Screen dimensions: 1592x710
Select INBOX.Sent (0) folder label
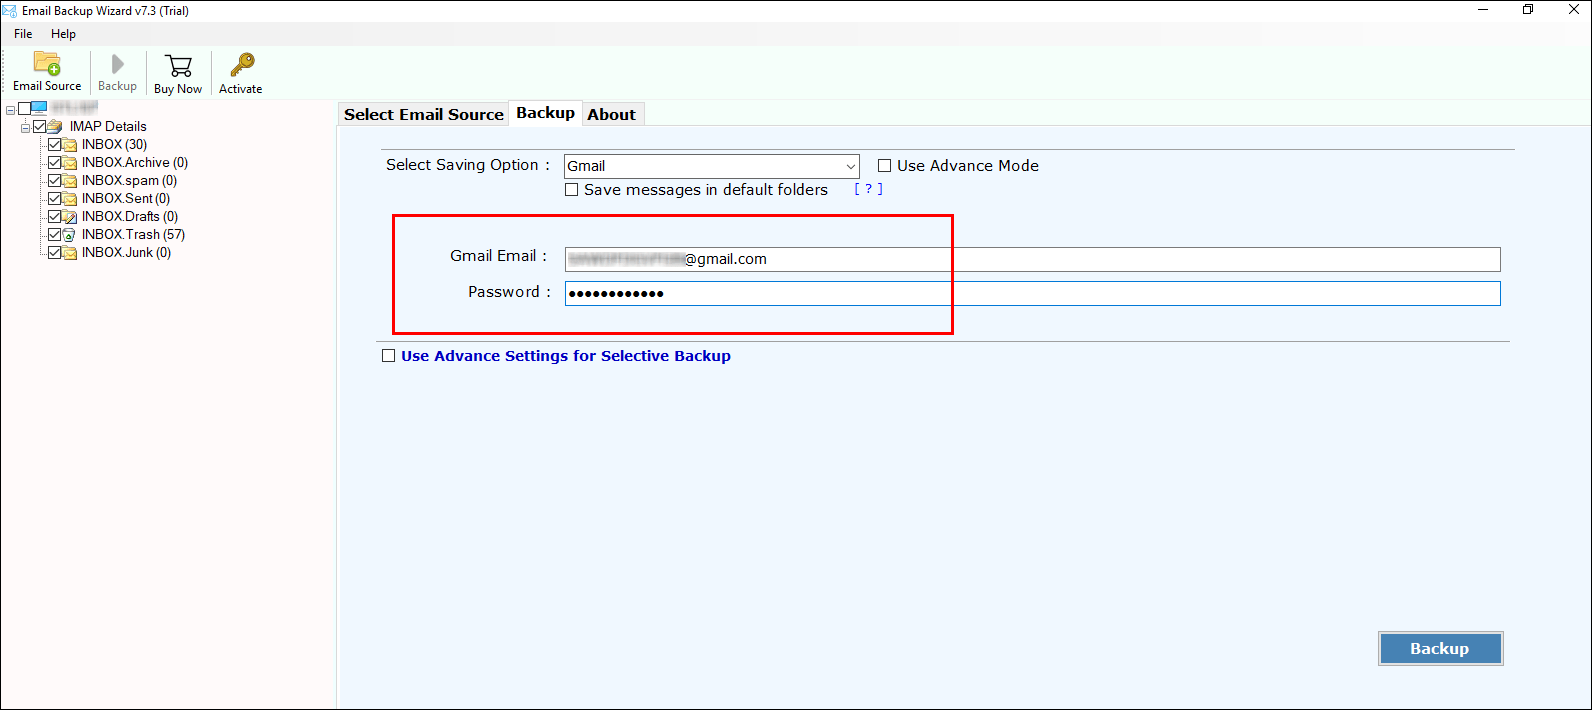click(126, 199)
